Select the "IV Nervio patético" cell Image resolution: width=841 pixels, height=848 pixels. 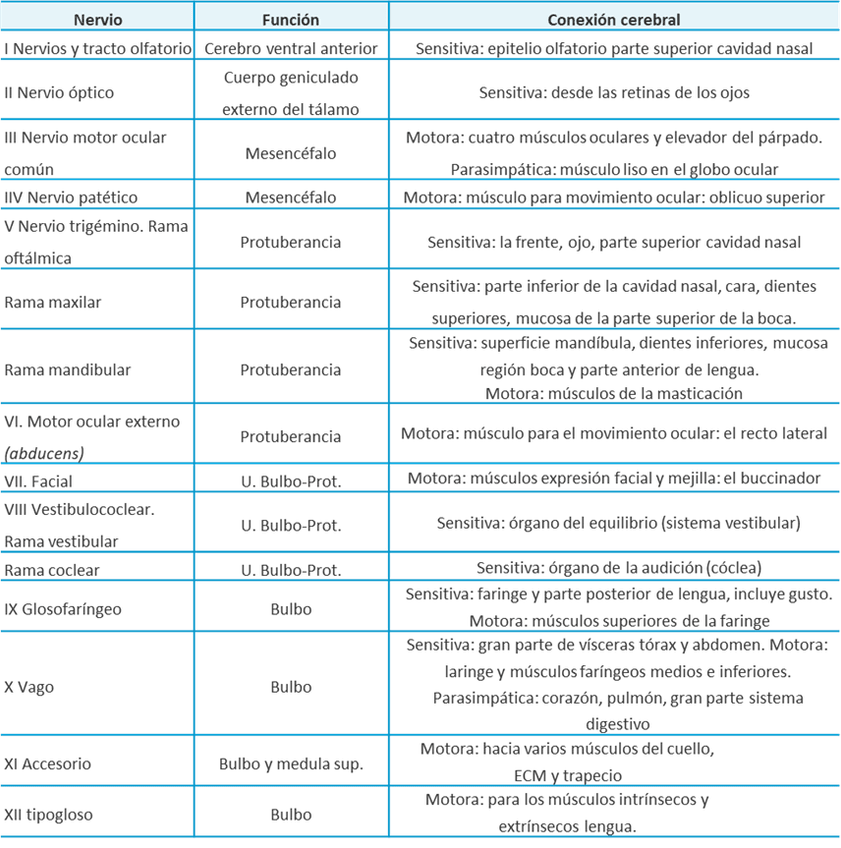(71, 196)
